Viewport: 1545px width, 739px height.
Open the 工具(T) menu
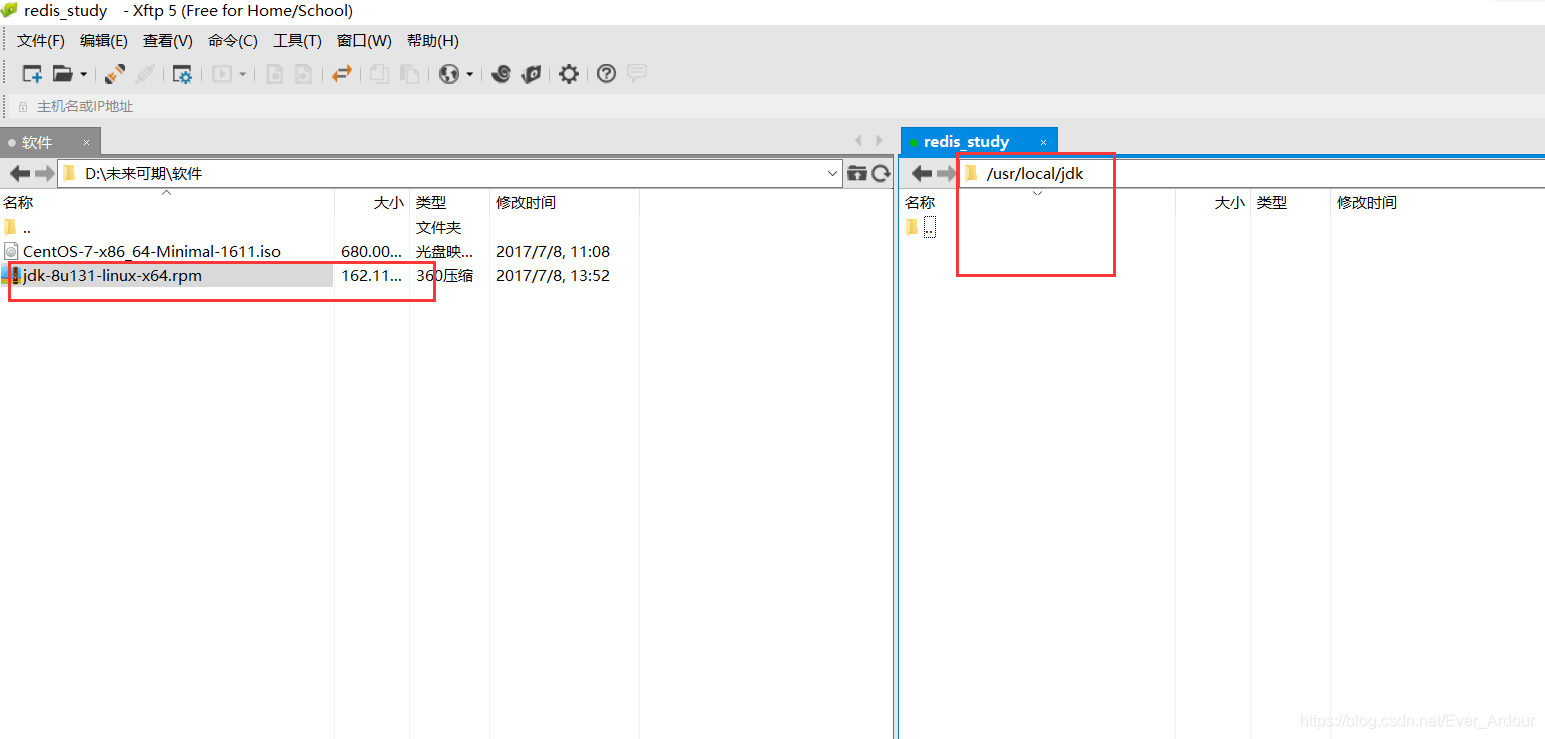pos(298,41)
